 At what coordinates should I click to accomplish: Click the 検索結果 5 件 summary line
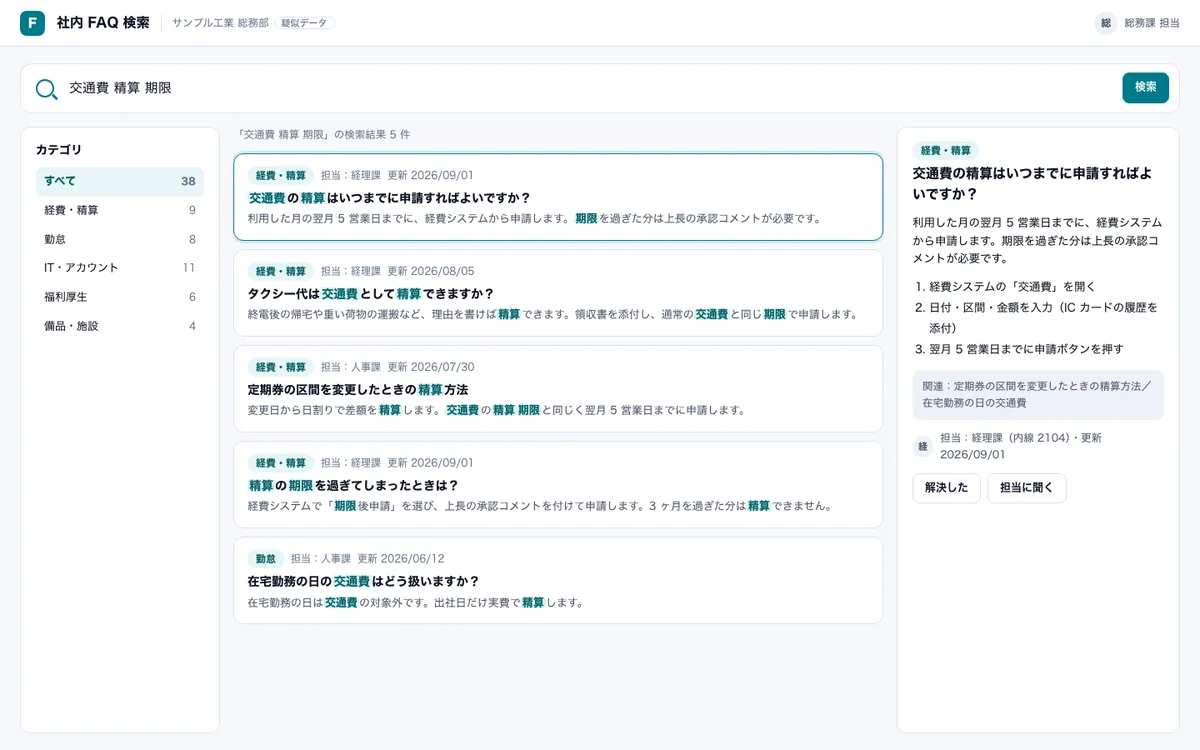[x=323, y=134]
